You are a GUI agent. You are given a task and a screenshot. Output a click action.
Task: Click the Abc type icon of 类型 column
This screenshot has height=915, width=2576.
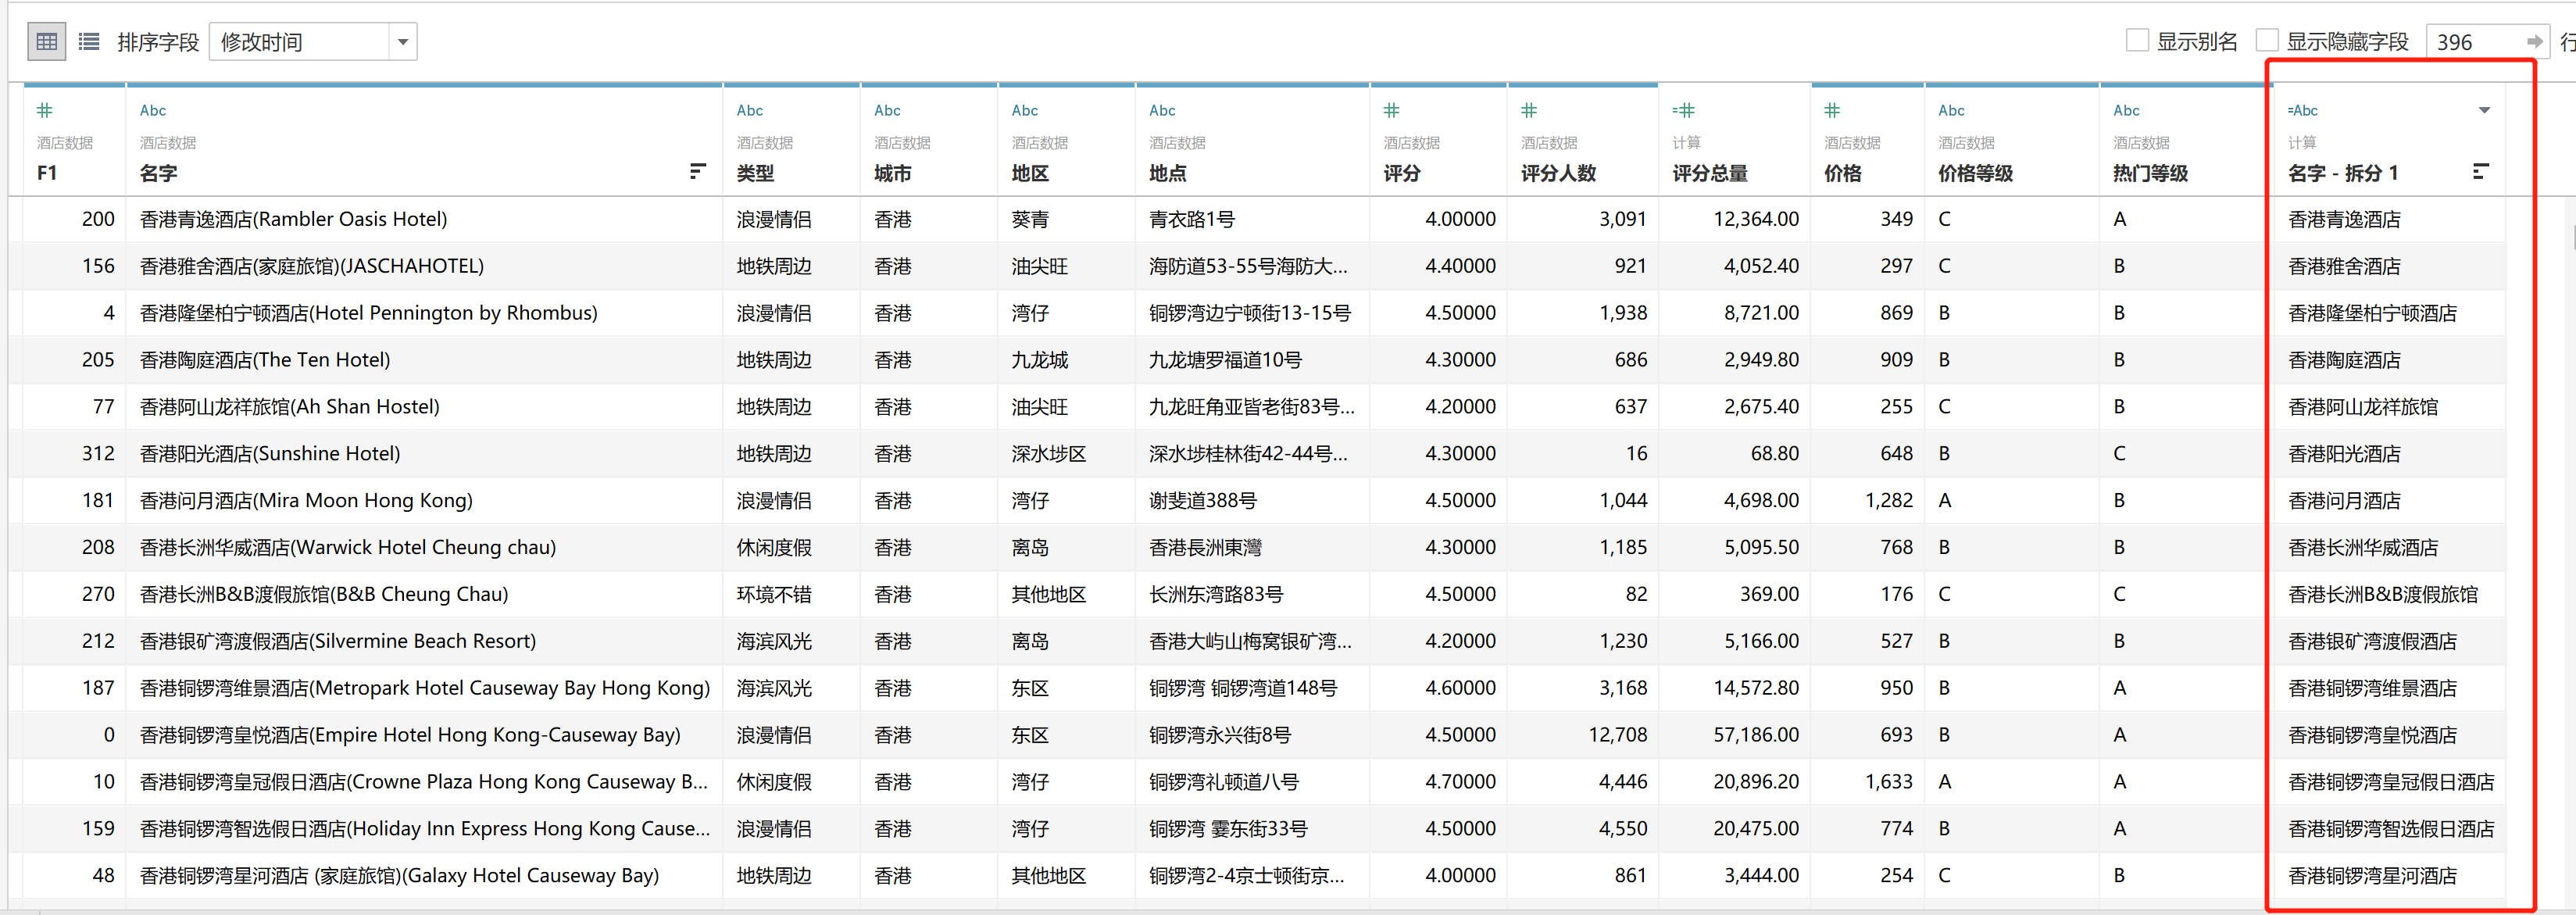(x=749, y=110)
